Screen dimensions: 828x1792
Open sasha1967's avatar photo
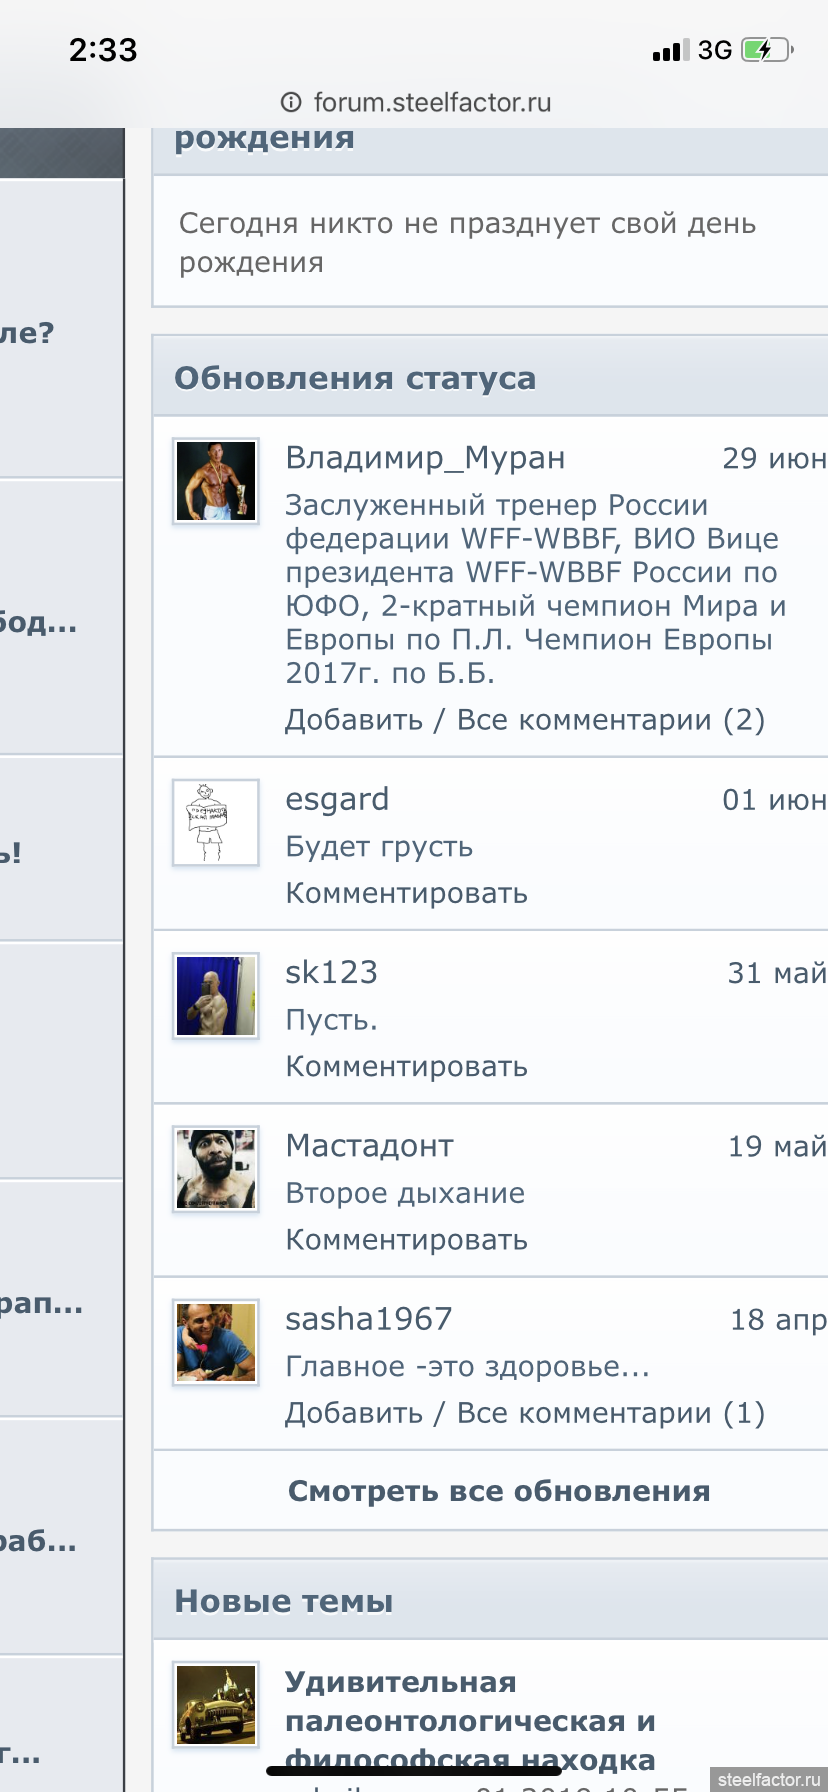(216, 1342)
